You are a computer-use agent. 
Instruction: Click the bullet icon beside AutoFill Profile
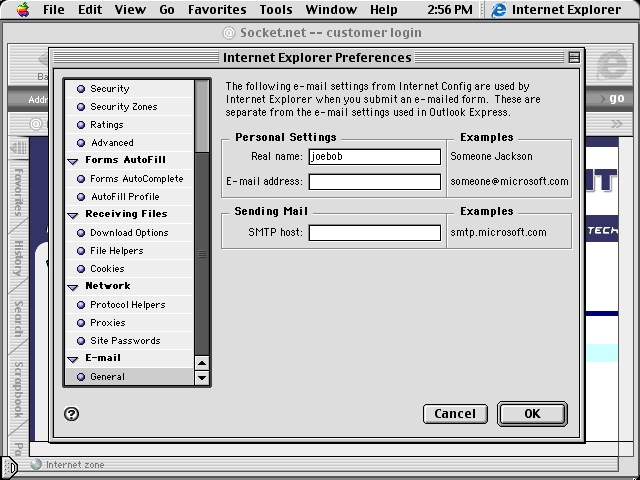81,197
